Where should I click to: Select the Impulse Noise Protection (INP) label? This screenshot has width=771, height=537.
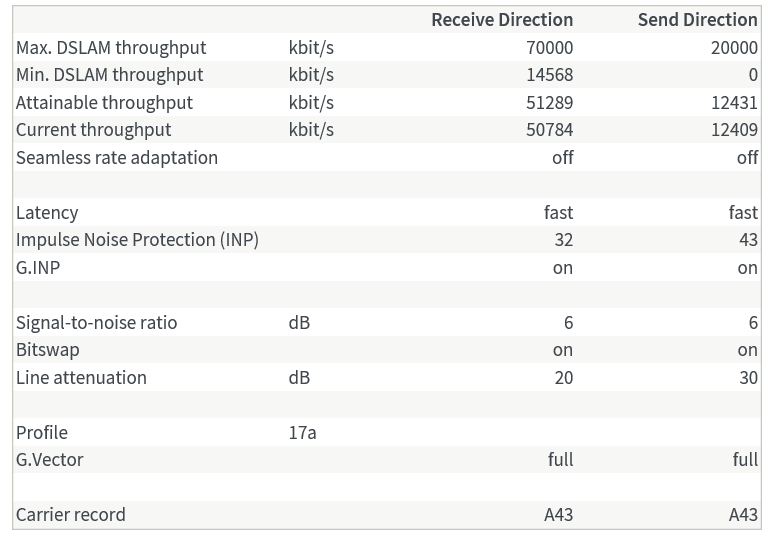(137, 240)
